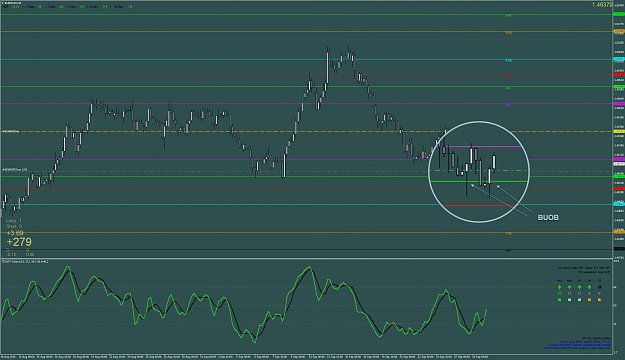
Task: Click the Short position count text
Action: [x=14, y=226]
